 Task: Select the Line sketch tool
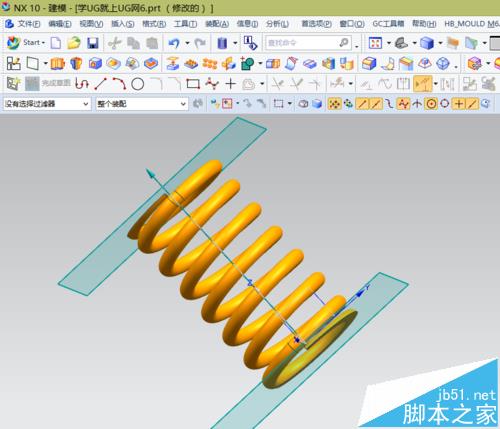pos(100,84)
